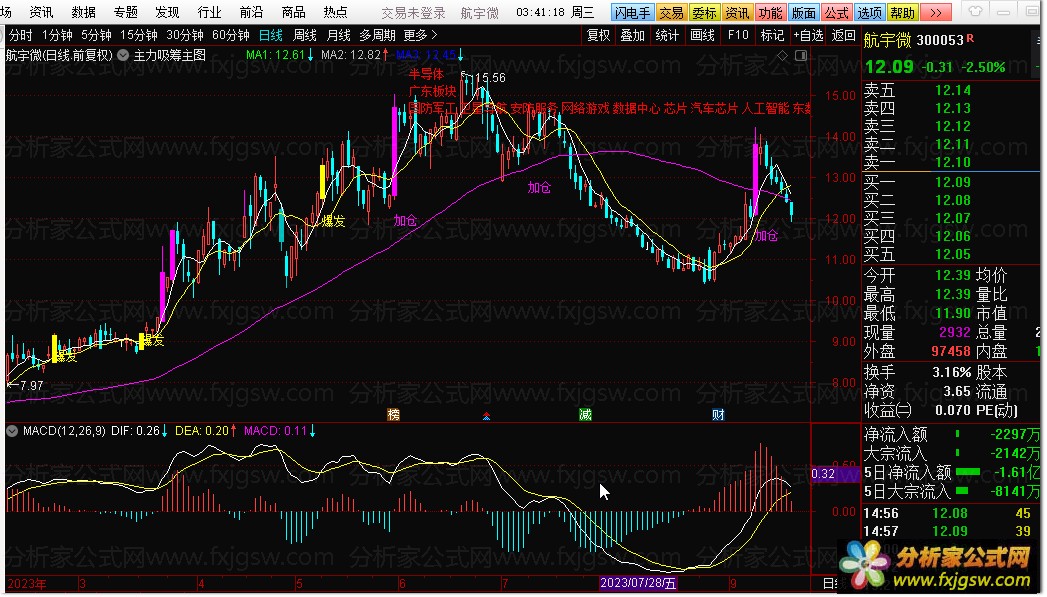Click the 交易 toolbar button

670,13
